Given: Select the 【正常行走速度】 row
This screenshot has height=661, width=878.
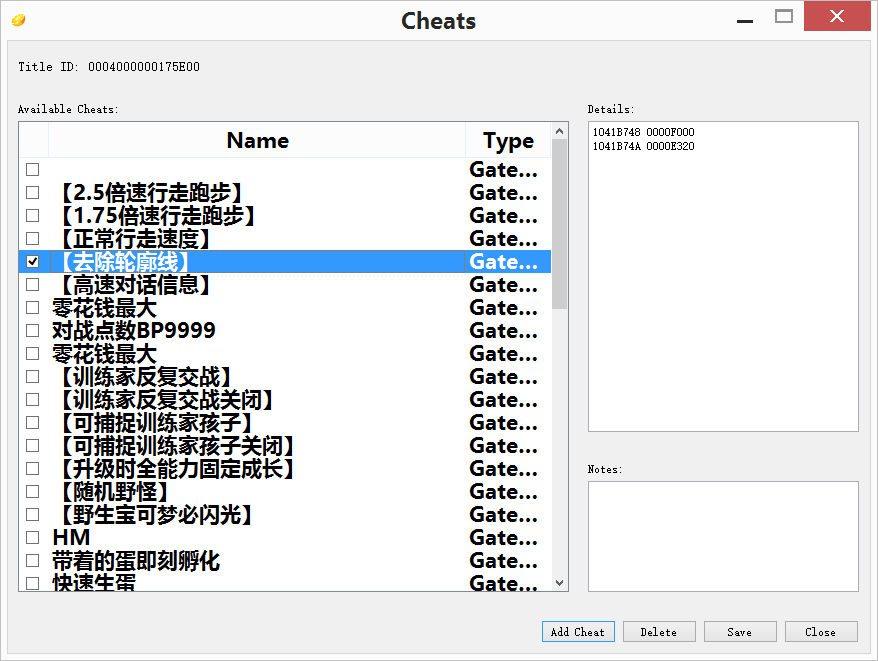Looking at the screenshot, I should click(x=284, y=238).
